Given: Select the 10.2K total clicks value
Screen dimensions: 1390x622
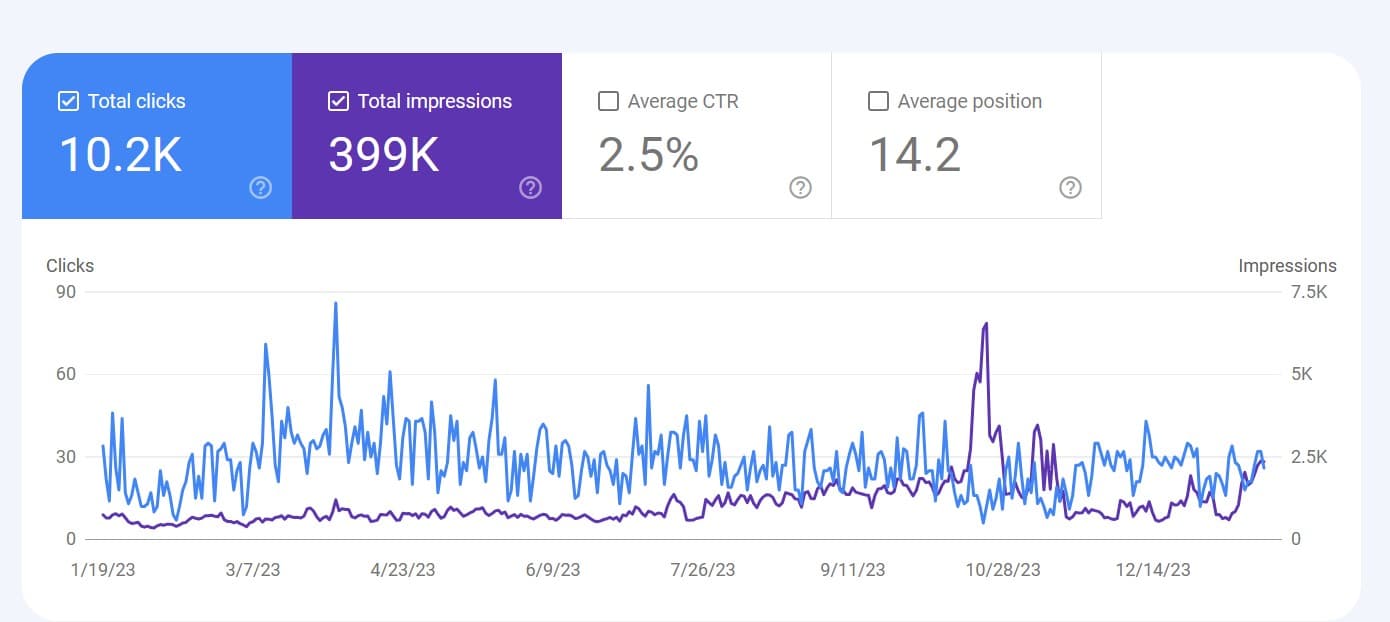Looking at the screenshot, I should click(121, 155).
